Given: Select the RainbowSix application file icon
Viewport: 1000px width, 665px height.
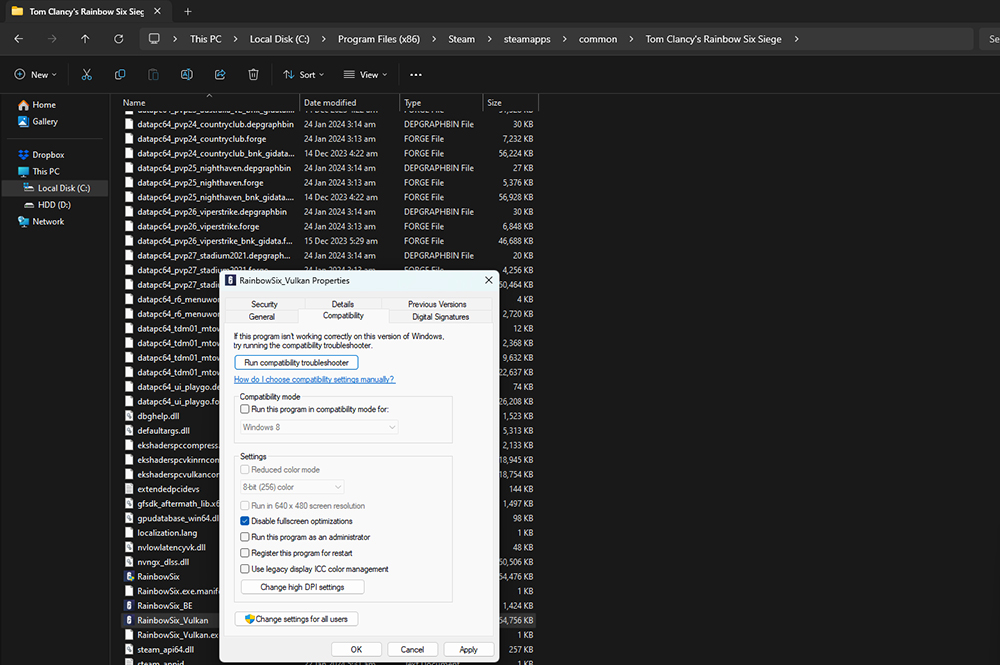Looking at the screenshot, I should pos(129,576).
